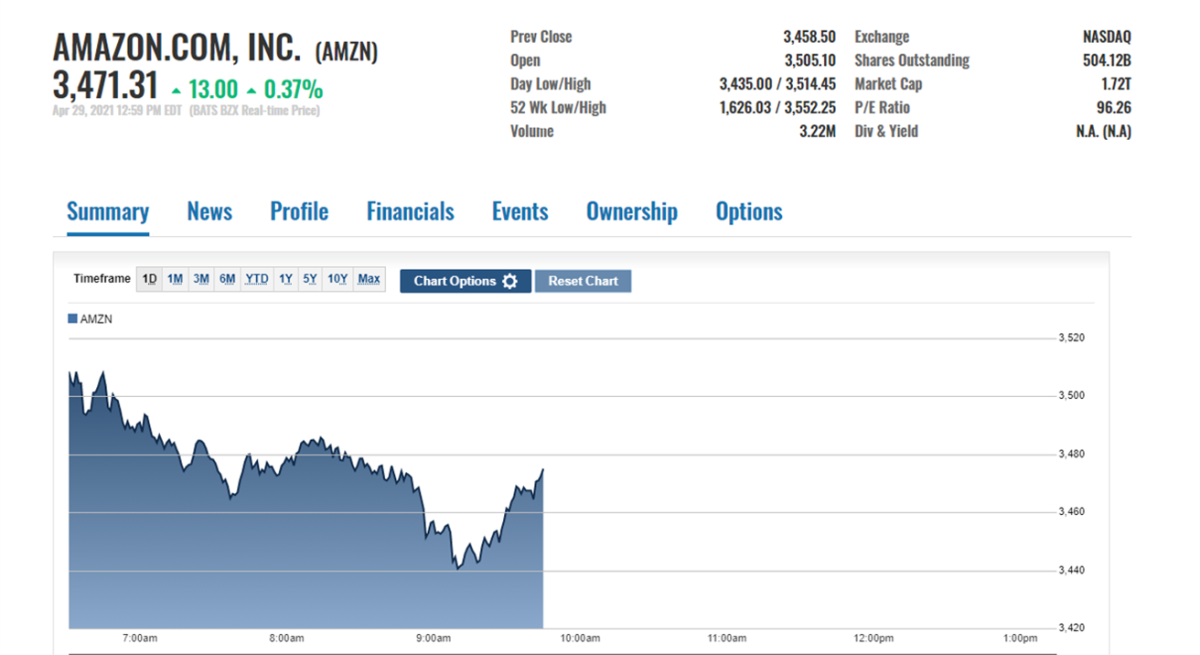Viewport: 1200px width, 655px height.
Task: Click the 3,520 price axis label
Action: (1072, 338)
